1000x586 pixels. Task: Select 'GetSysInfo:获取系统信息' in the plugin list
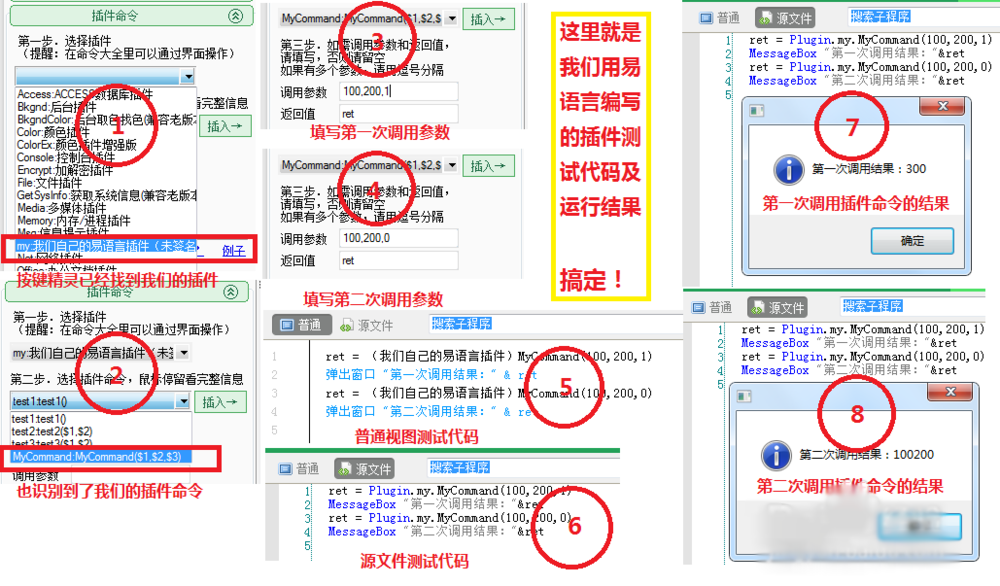[x=107, y=196]
